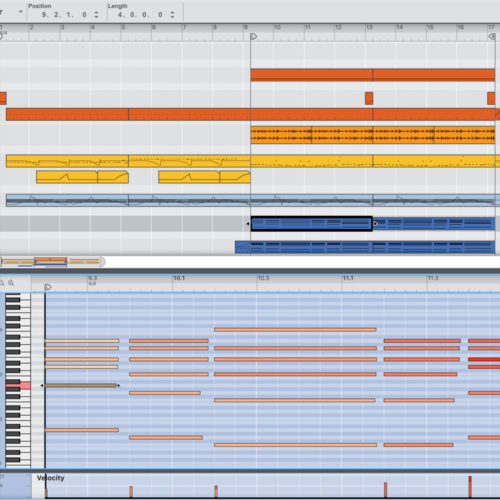Click the Length bars value field
This screenshot has width=500, height=500.
pyautogui.click(x=120, y=15)
